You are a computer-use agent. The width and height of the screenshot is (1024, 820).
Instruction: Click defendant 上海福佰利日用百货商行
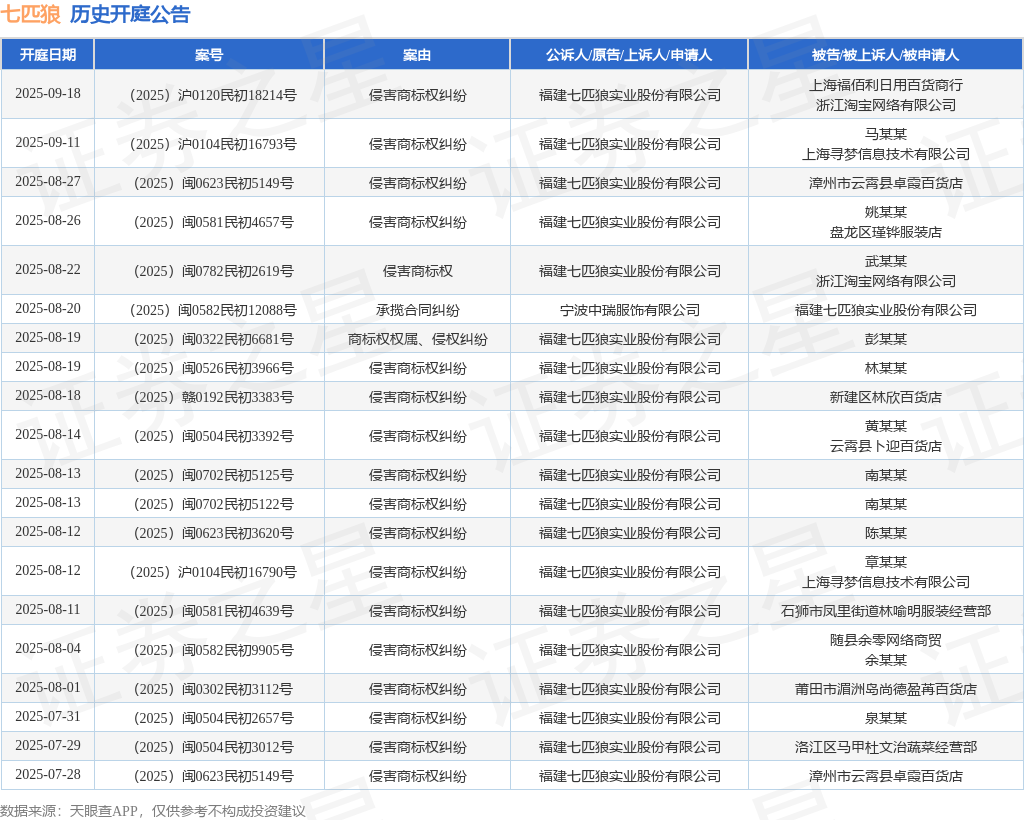coord(886,85)
